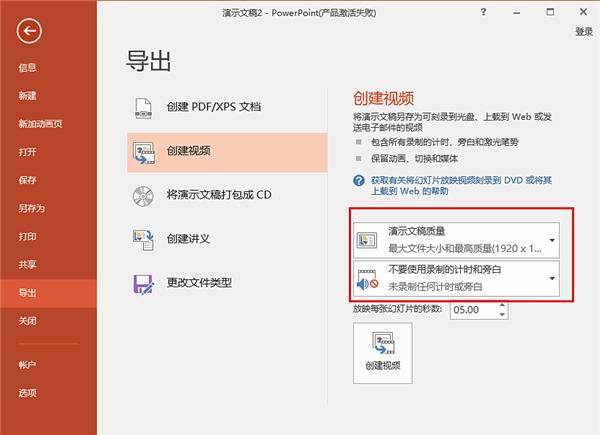The image size is (600, 435).
Task: Open DVD/Web burning help link
Action: 461,186
